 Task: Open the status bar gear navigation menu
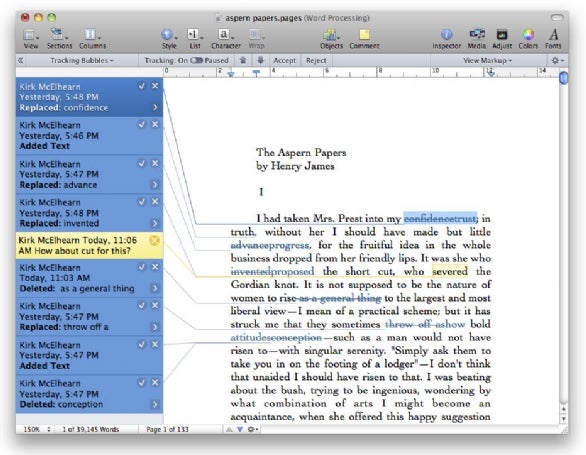point(253,430)
